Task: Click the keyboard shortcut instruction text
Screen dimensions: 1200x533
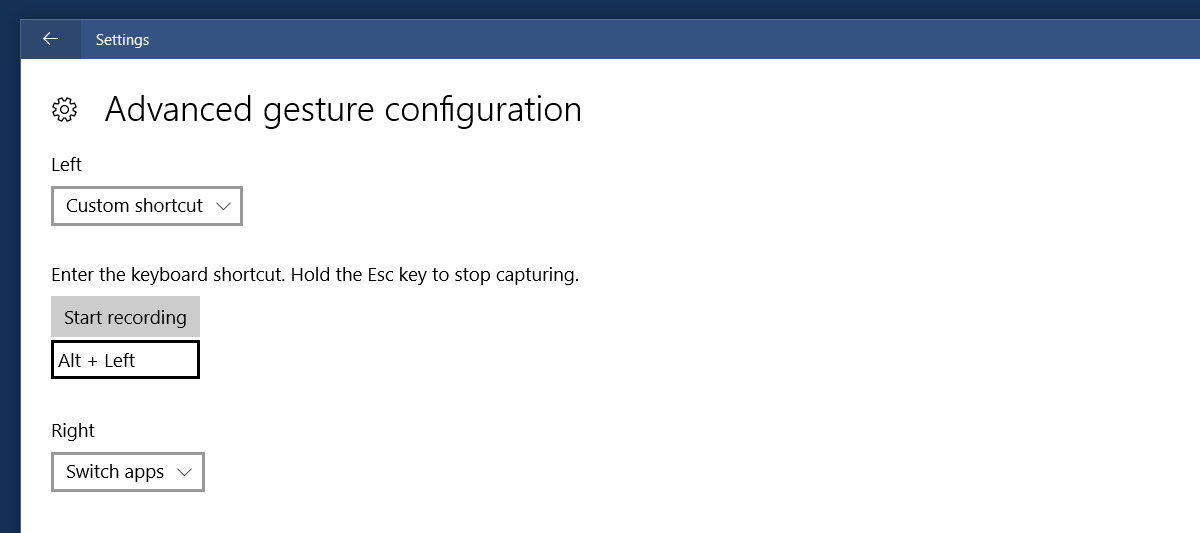Action: tap(315, 274)
